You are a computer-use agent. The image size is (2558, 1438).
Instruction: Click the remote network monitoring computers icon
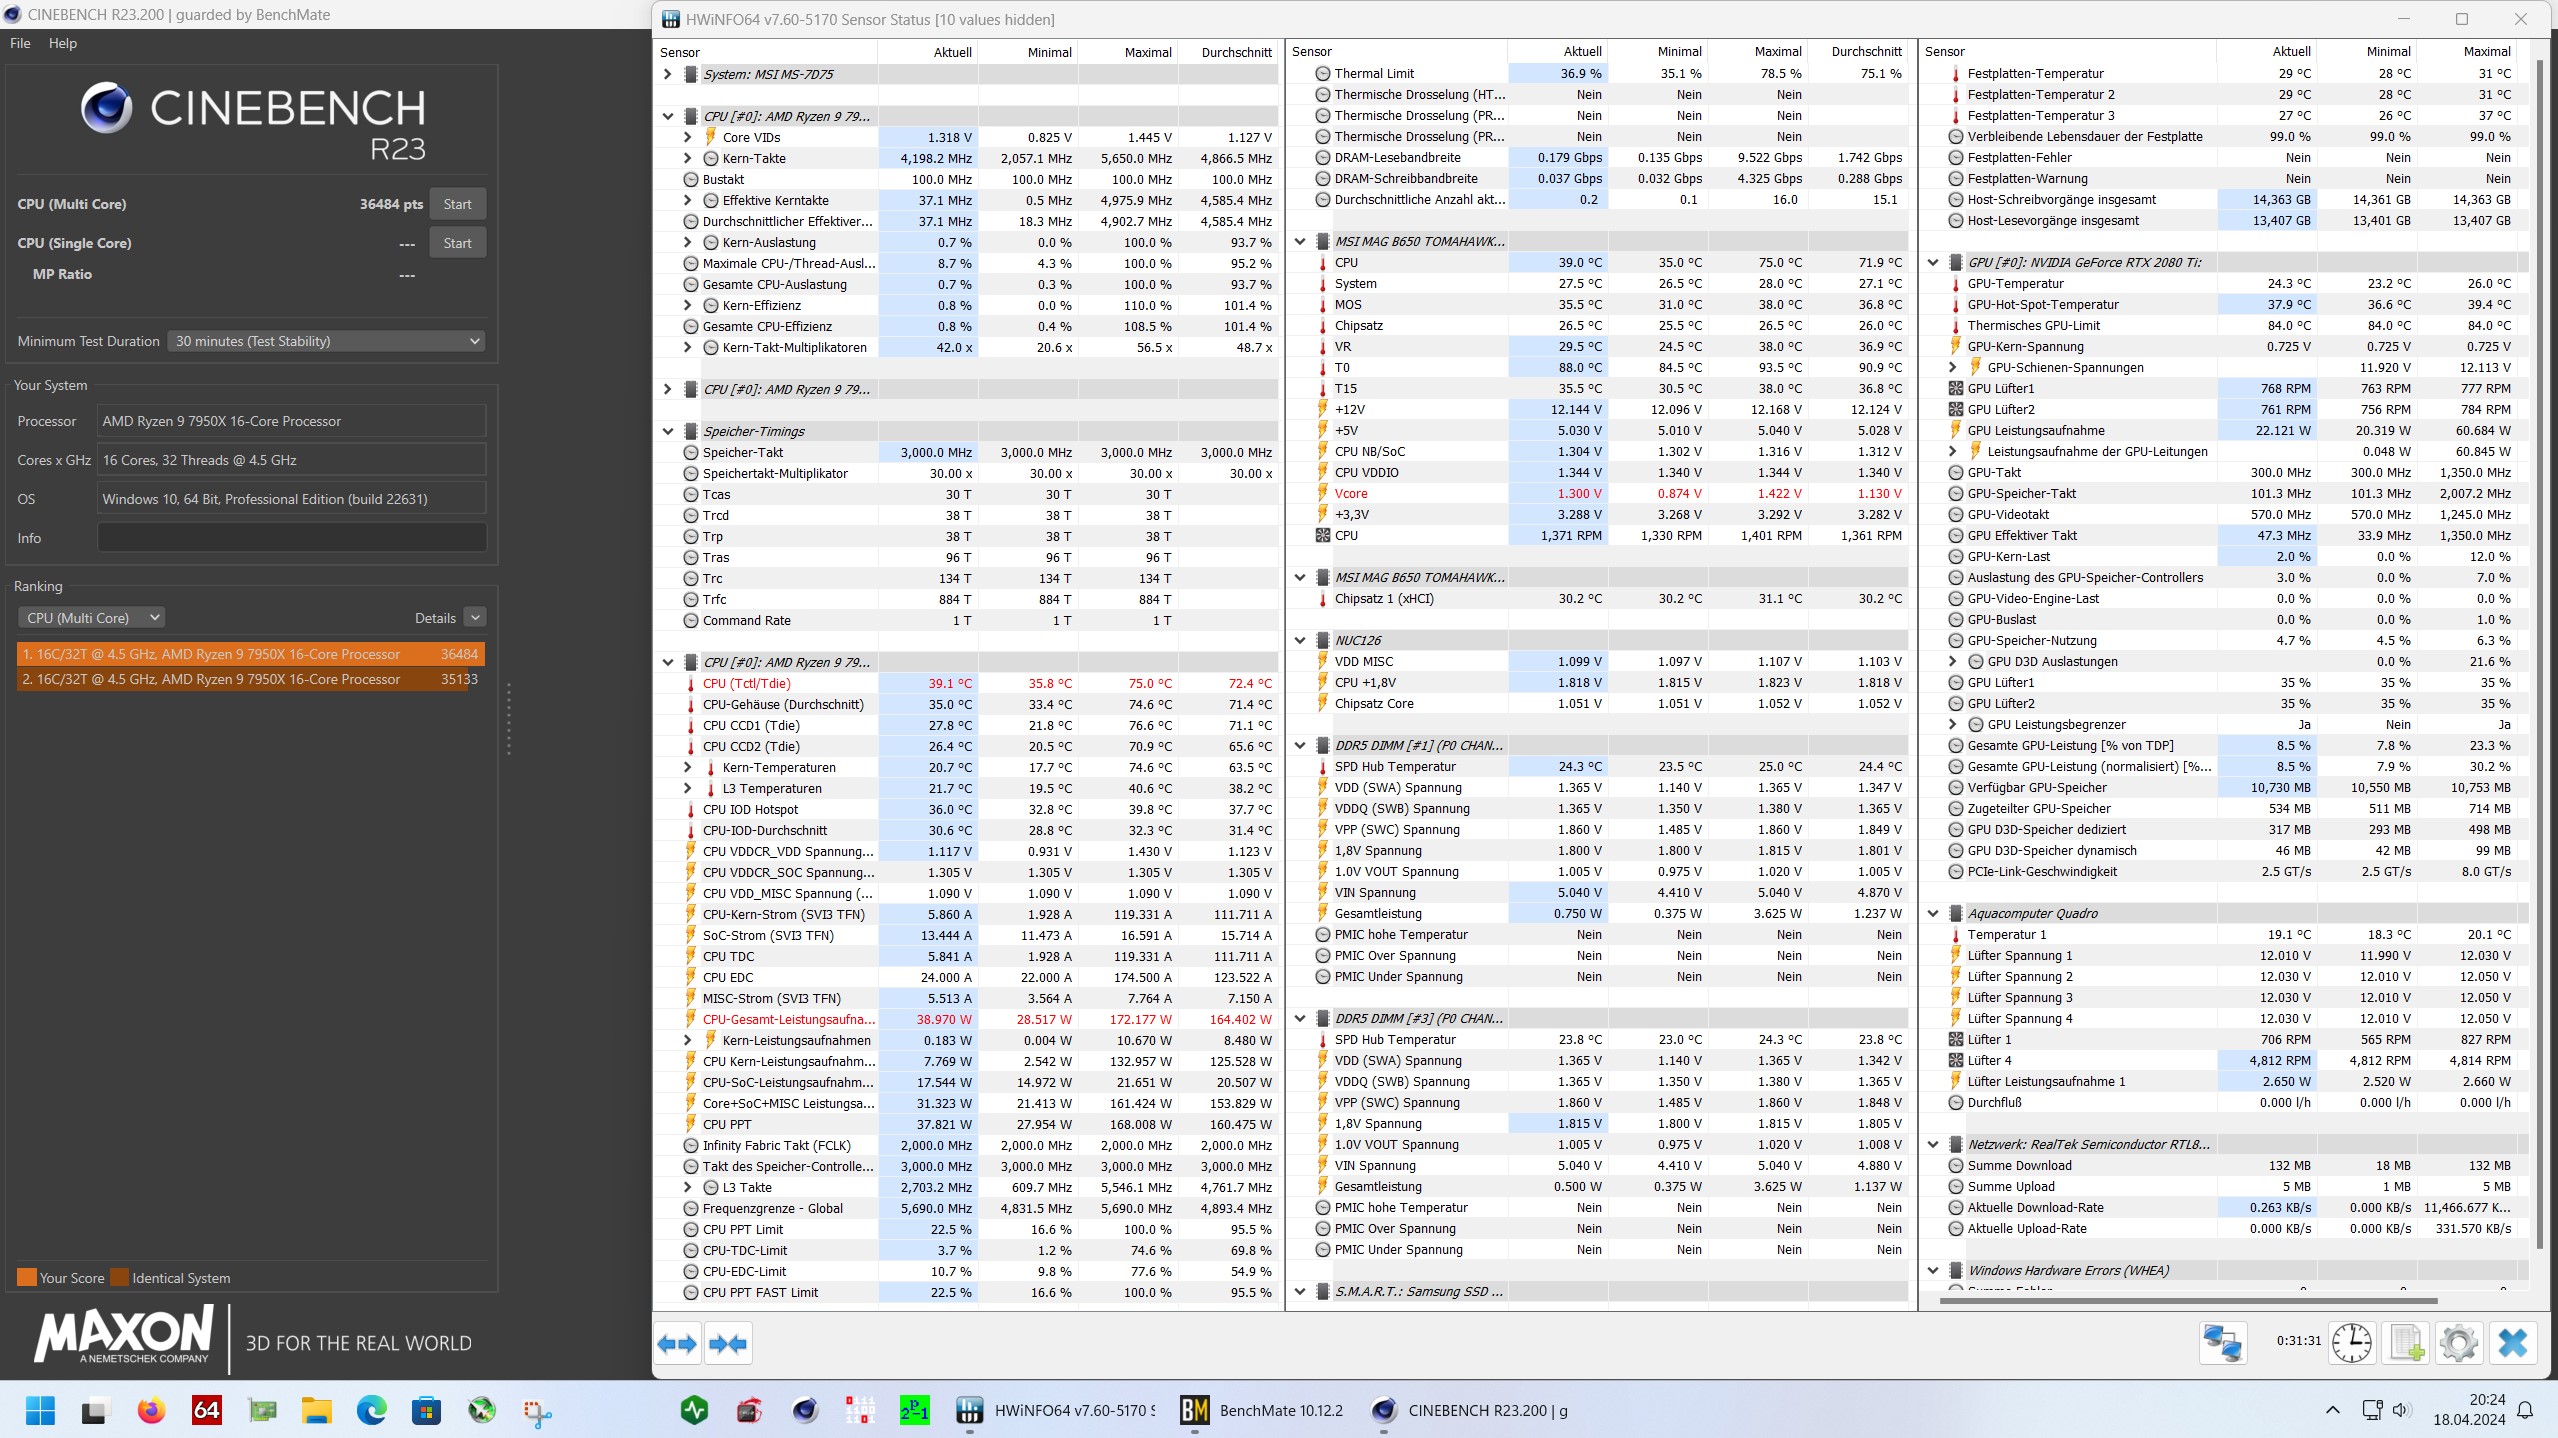click(x=2222, y=1342)
